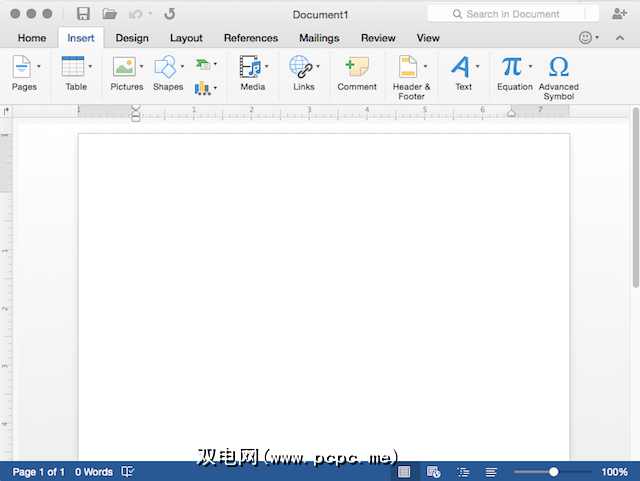640x481 pixels.
Task: Click the Links globe icon
Action: click(301, 67)
